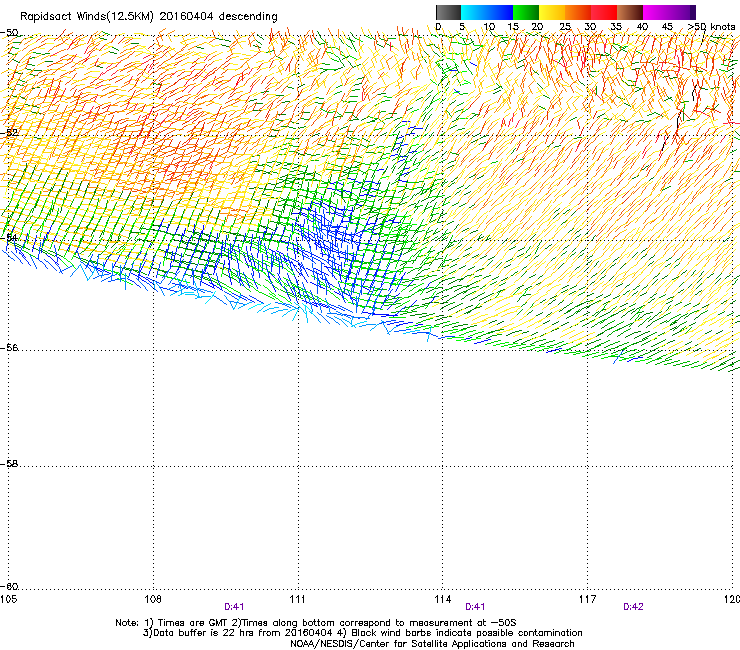Click the latitude label '-54'
This screenshot has height=650, width=740.
point(9,237)
